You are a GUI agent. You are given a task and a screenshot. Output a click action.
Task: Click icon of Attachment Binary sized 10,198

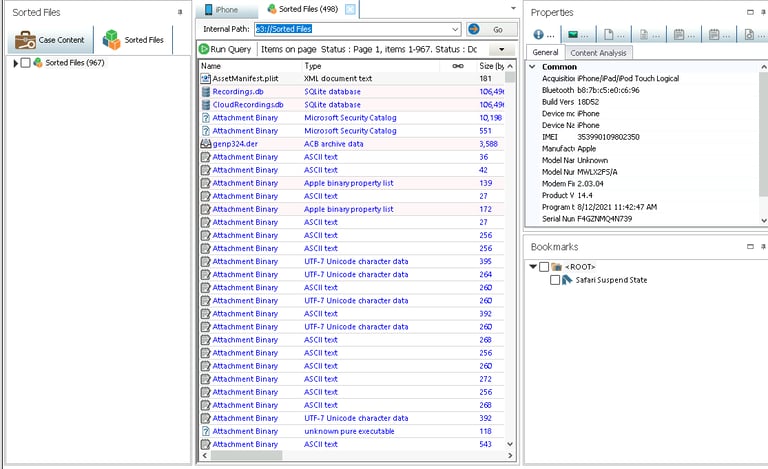click(206, 117)
